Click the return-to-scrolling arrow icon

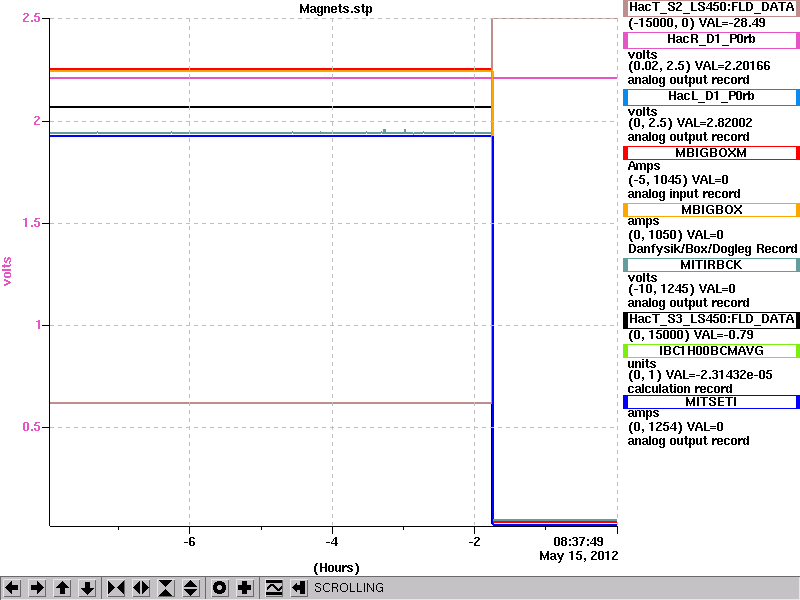pos(299,588)
